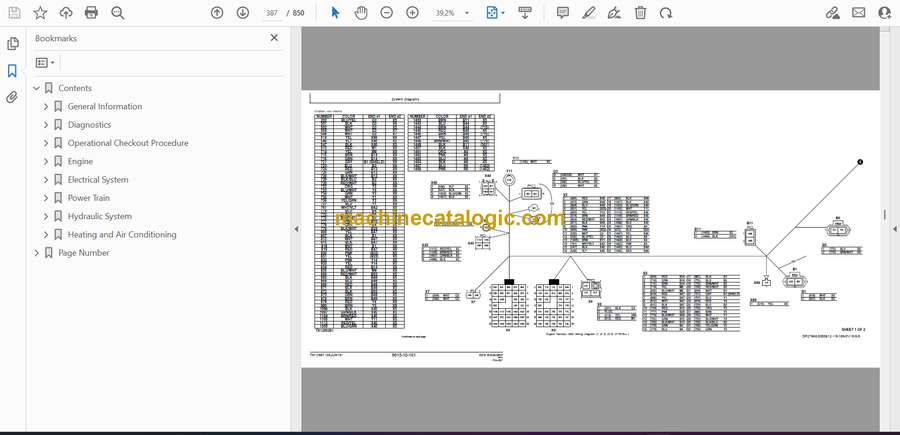Expand the Power Train bookmark

click(x=46, y=198)
